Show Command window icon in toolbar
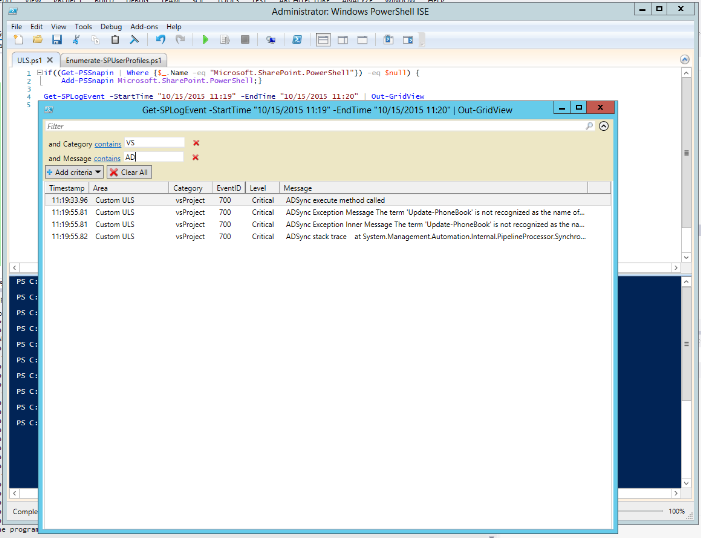701x538 pixels. (389, 40)
